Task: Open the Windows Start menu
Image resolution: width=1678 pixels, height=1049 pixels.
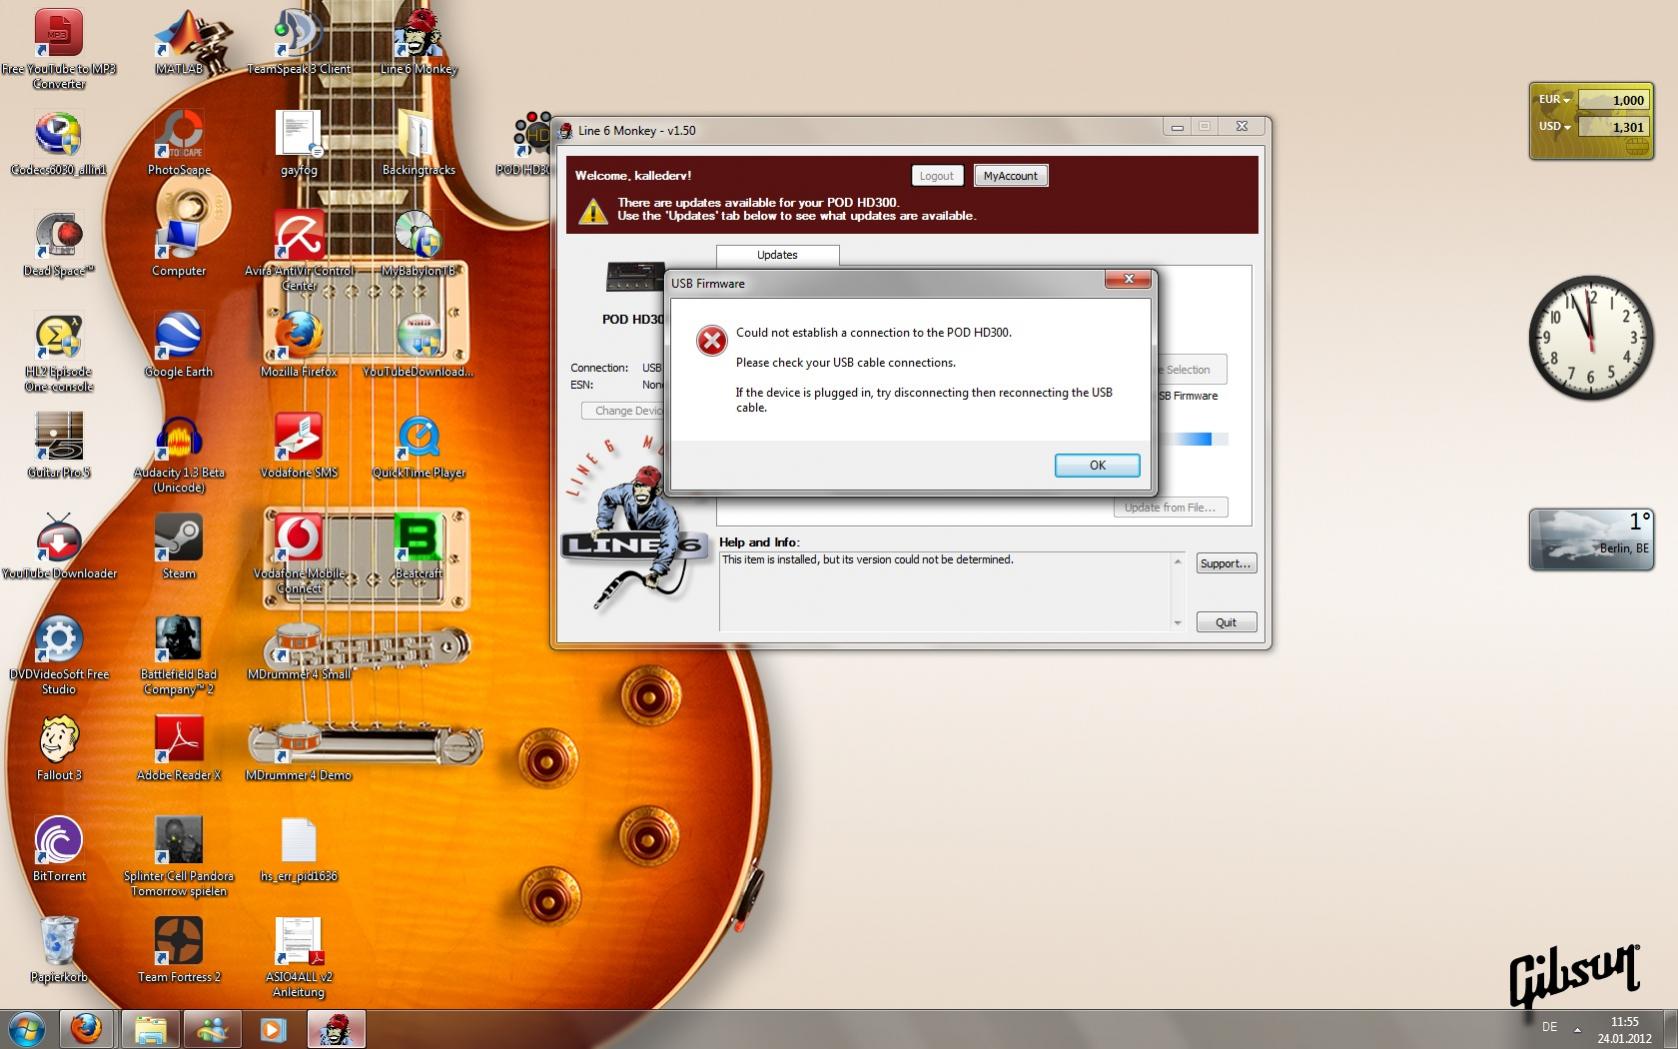Action: coord(27,1029)
